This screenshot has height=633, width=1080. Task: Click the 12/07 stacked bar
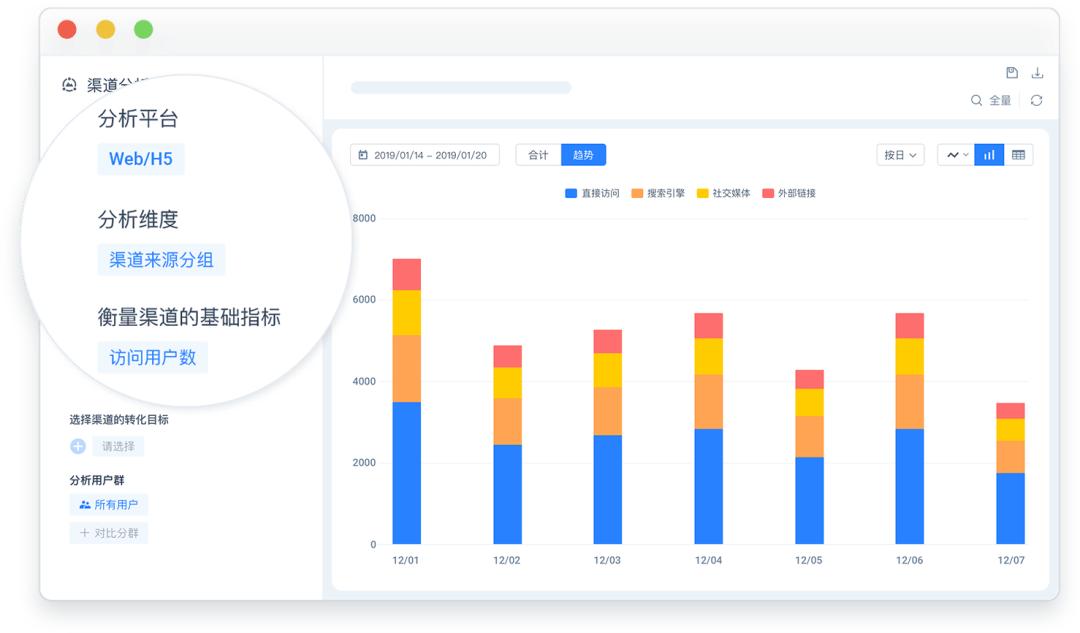1010,473
